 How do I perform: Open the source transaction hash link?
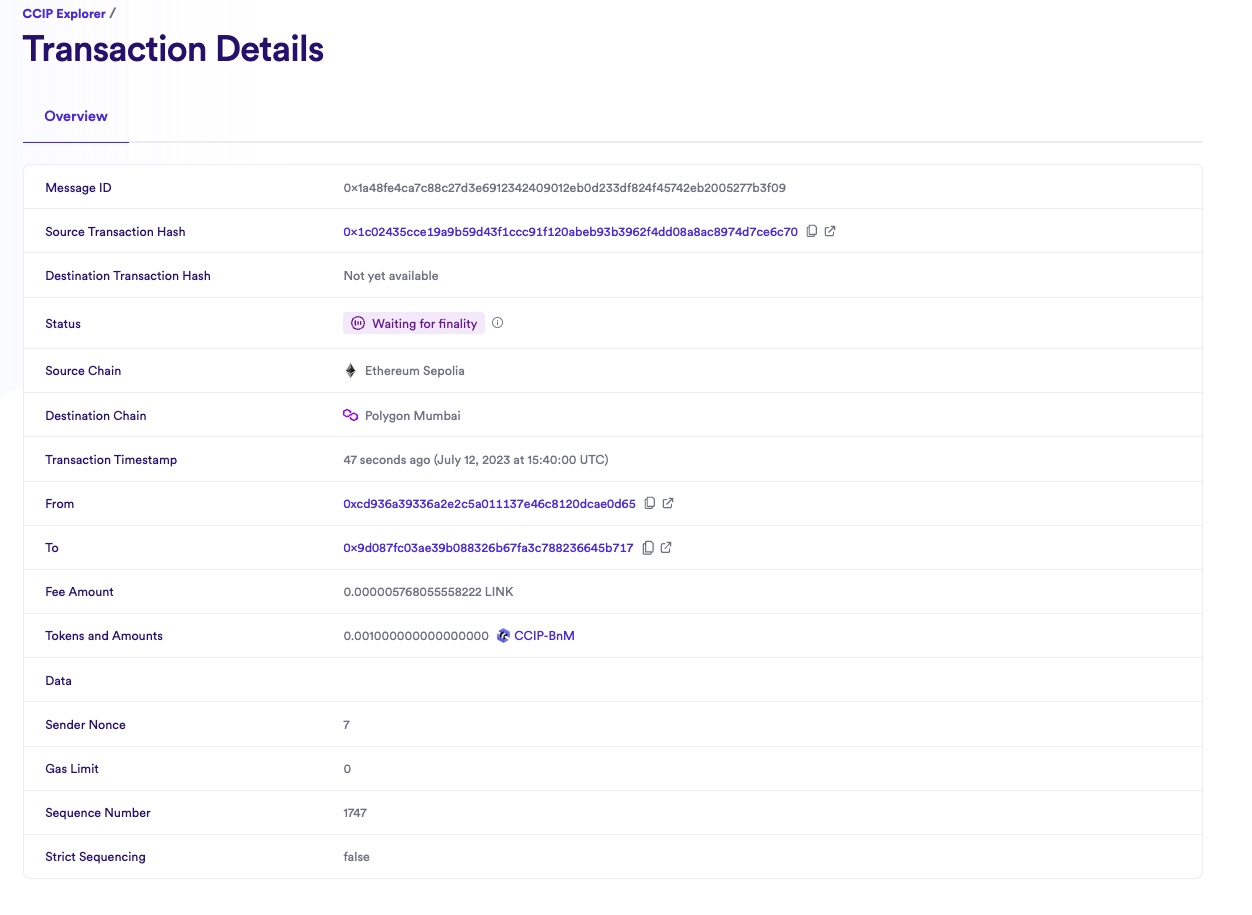571,232
